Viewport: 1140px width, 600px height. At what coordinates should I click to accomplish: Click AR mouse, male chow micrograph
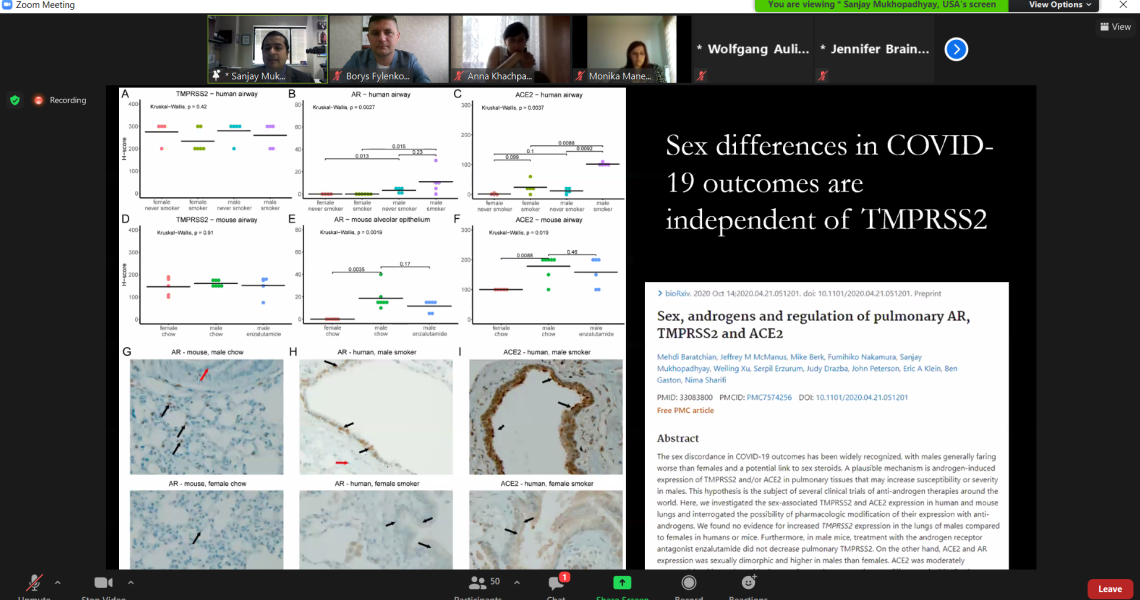coord(206,417)
